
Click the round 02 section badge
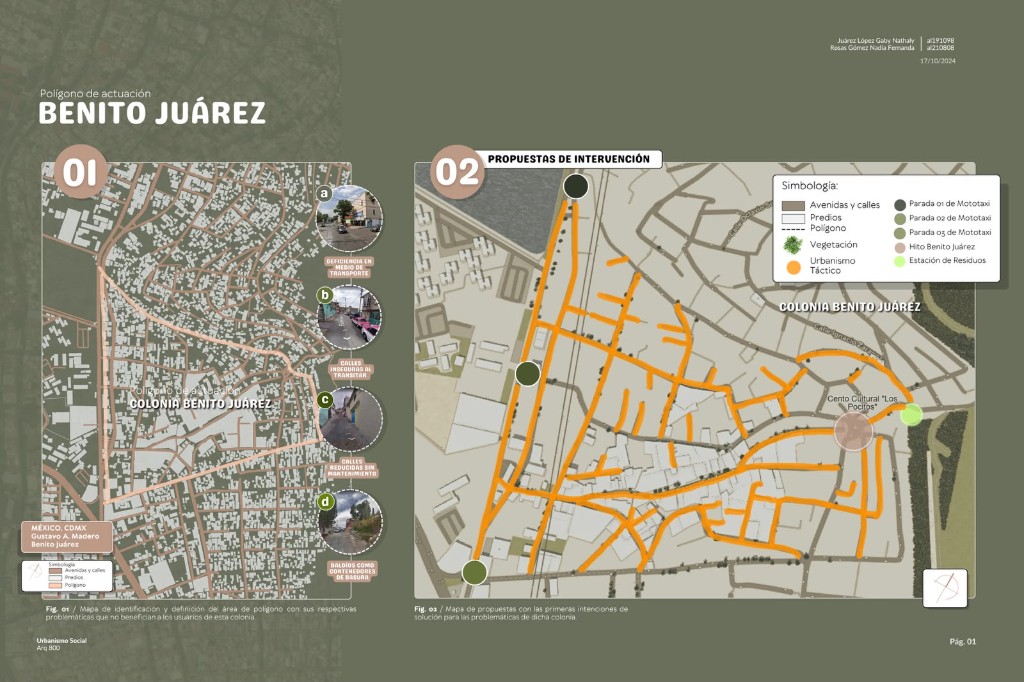pos(457,172)
